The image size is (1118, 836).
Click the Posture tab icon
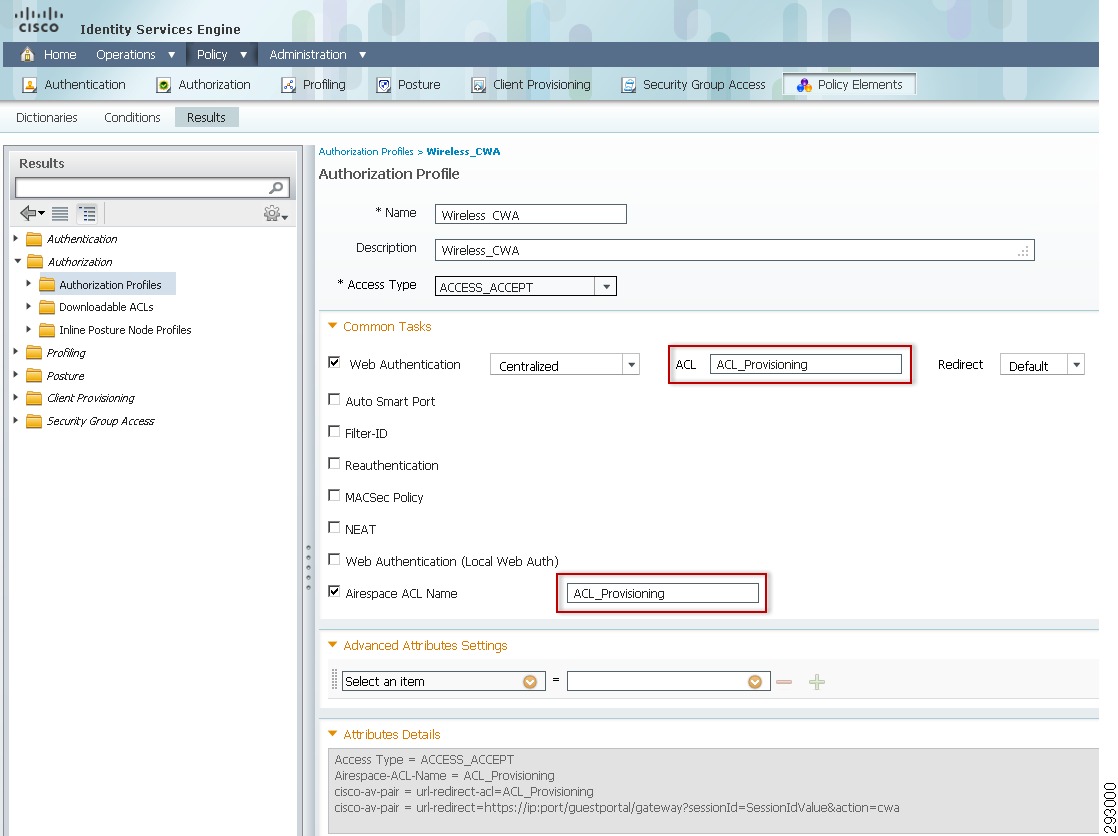point(384,85)
